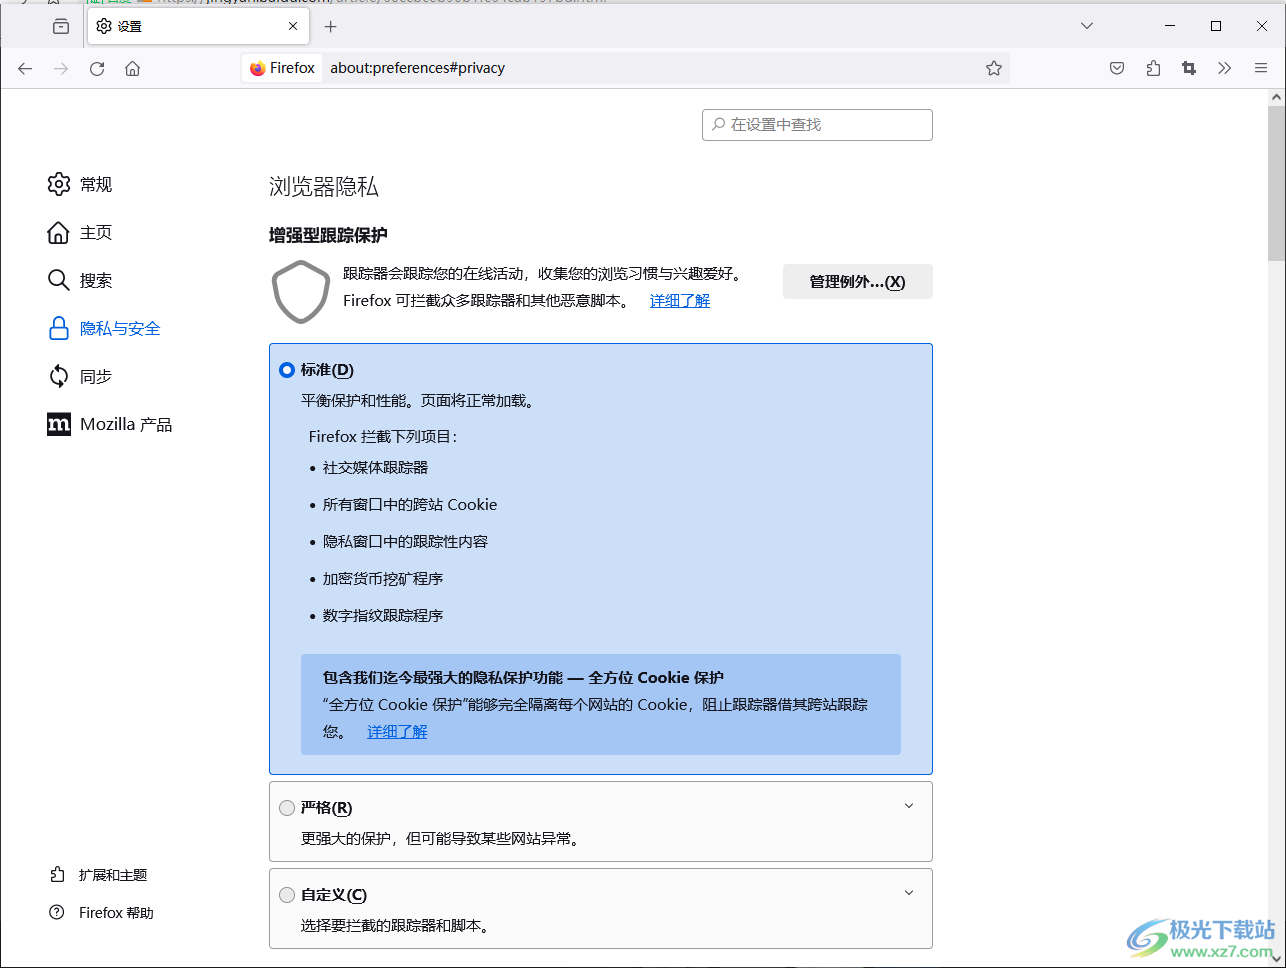Select 严格(R) protection radio button
This screenshot has width=1286, height=968.
pyautogui.click(x=287, y=808)
